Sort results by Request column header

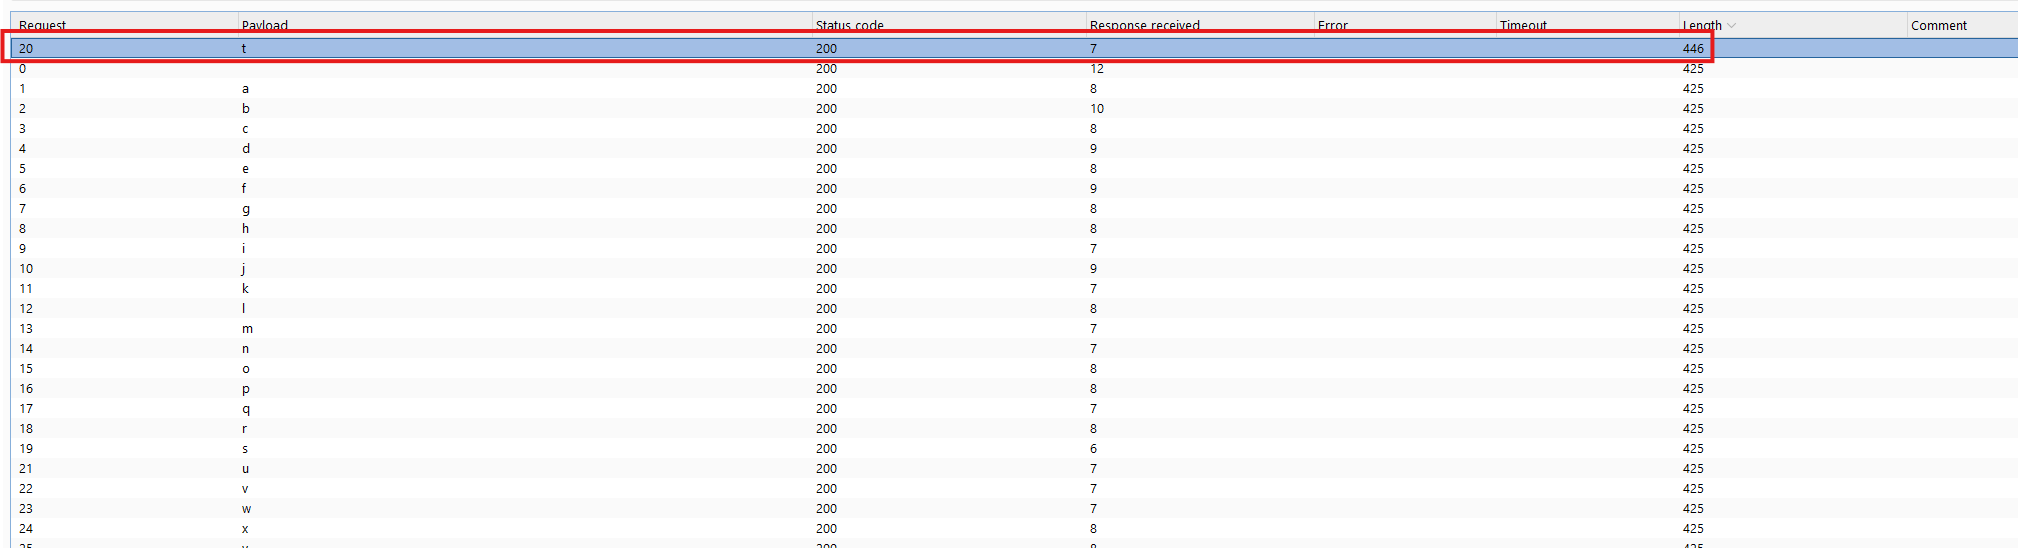click(x=42, y=25)
